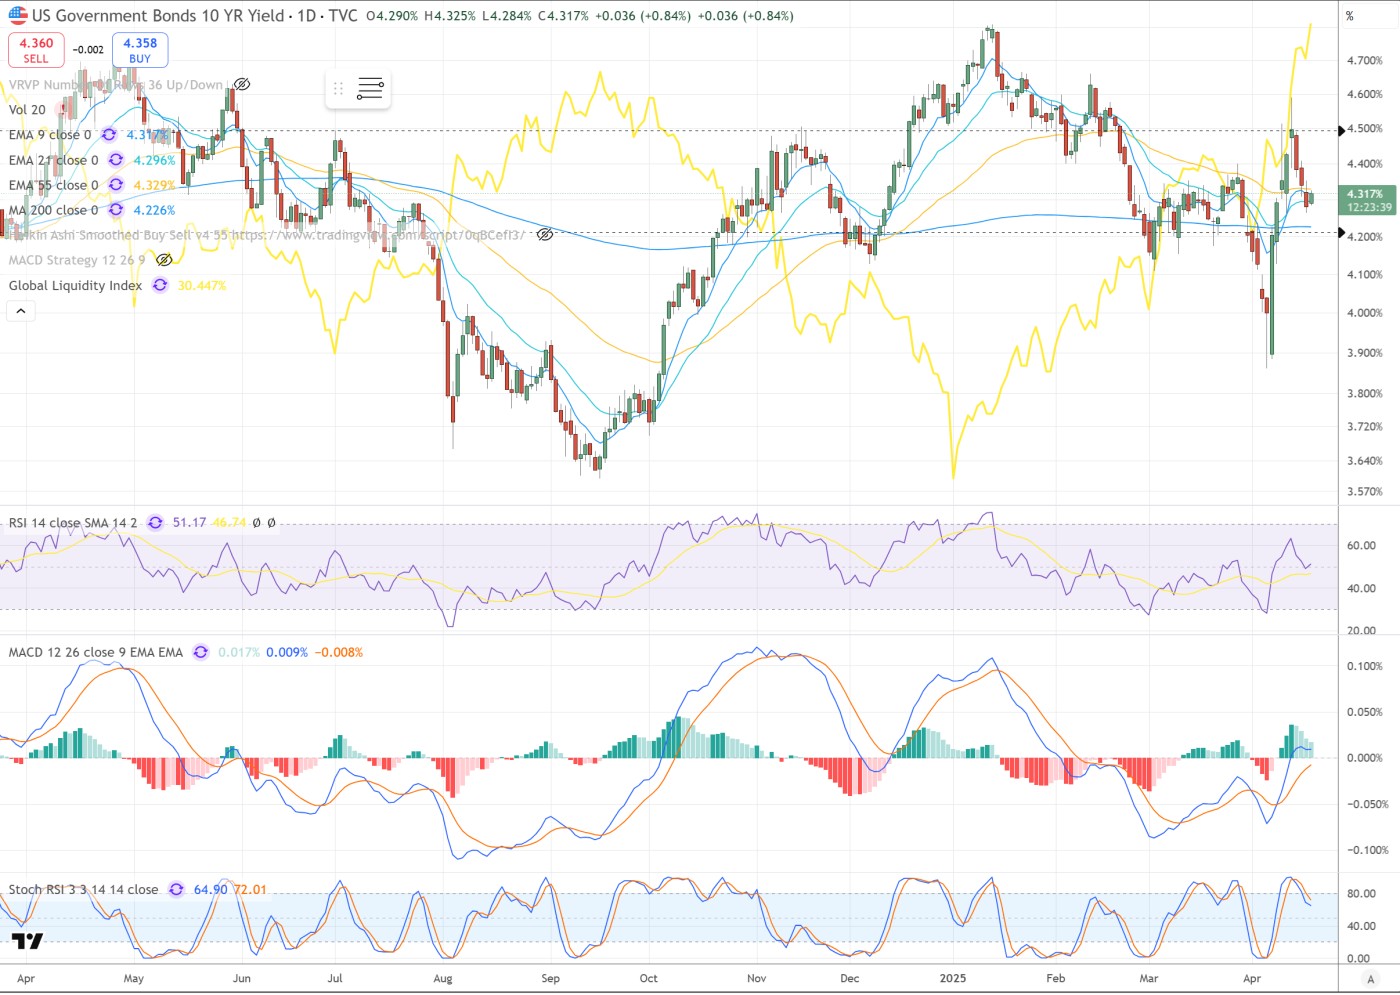Select the EMA 9 close 0 legend
The image size is (1400, 995).
click(x=50, y=135)
